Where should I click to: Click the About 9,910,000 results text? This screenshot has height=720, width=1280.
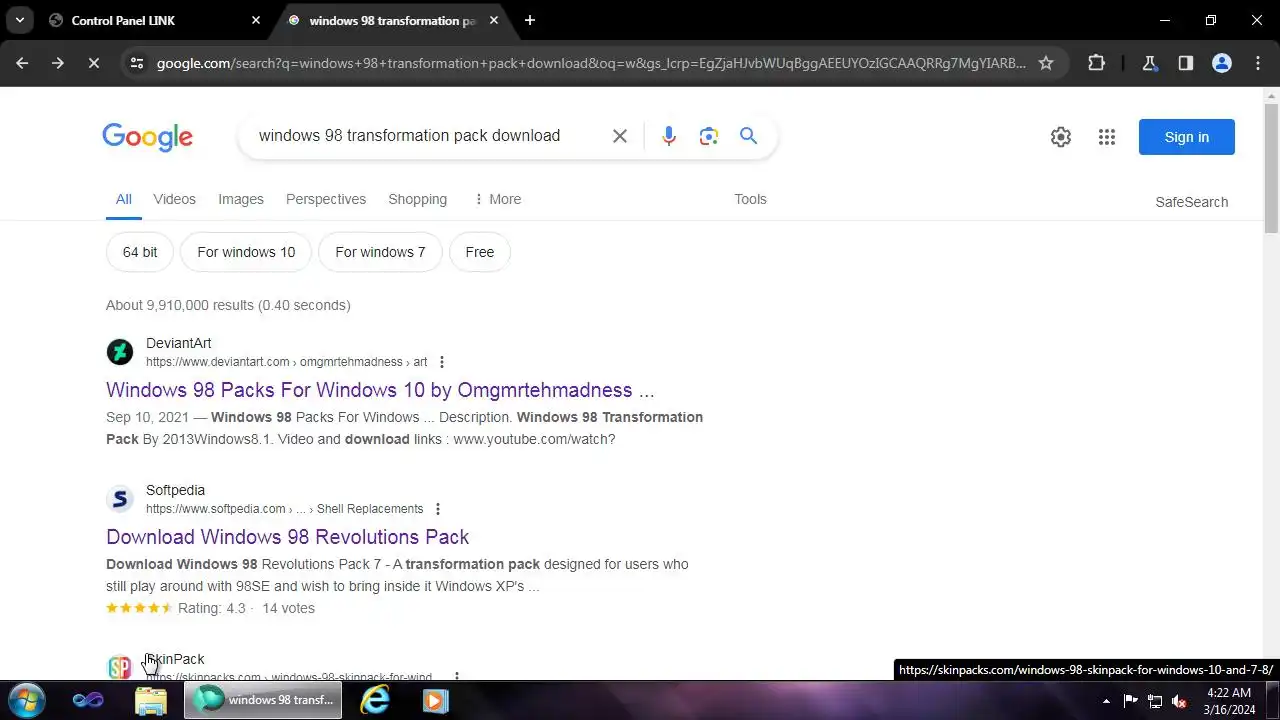(228, 305)
